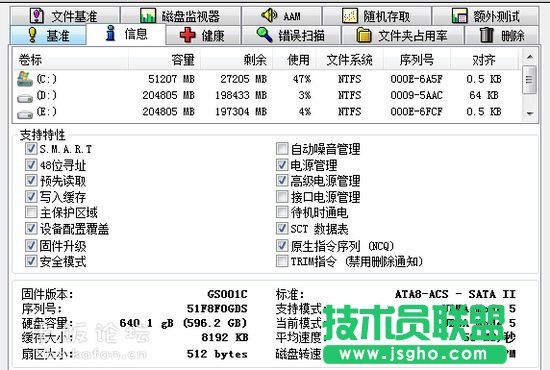Viewport: 550px width, 370px height.
Task: Select the 0009-5AAC serial number cell
Action: (416, 95)
